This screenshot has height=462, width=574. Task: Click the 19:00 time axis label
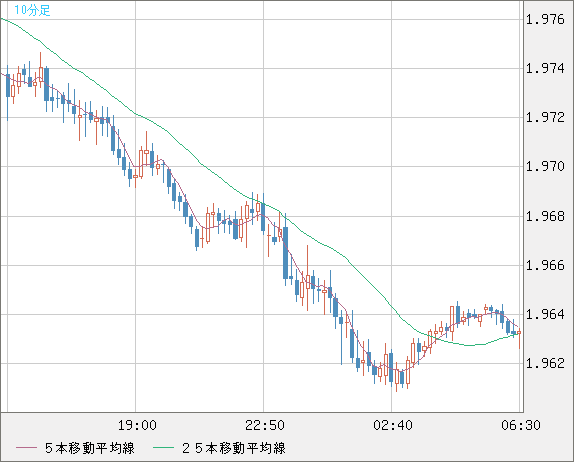click(137, 425)
